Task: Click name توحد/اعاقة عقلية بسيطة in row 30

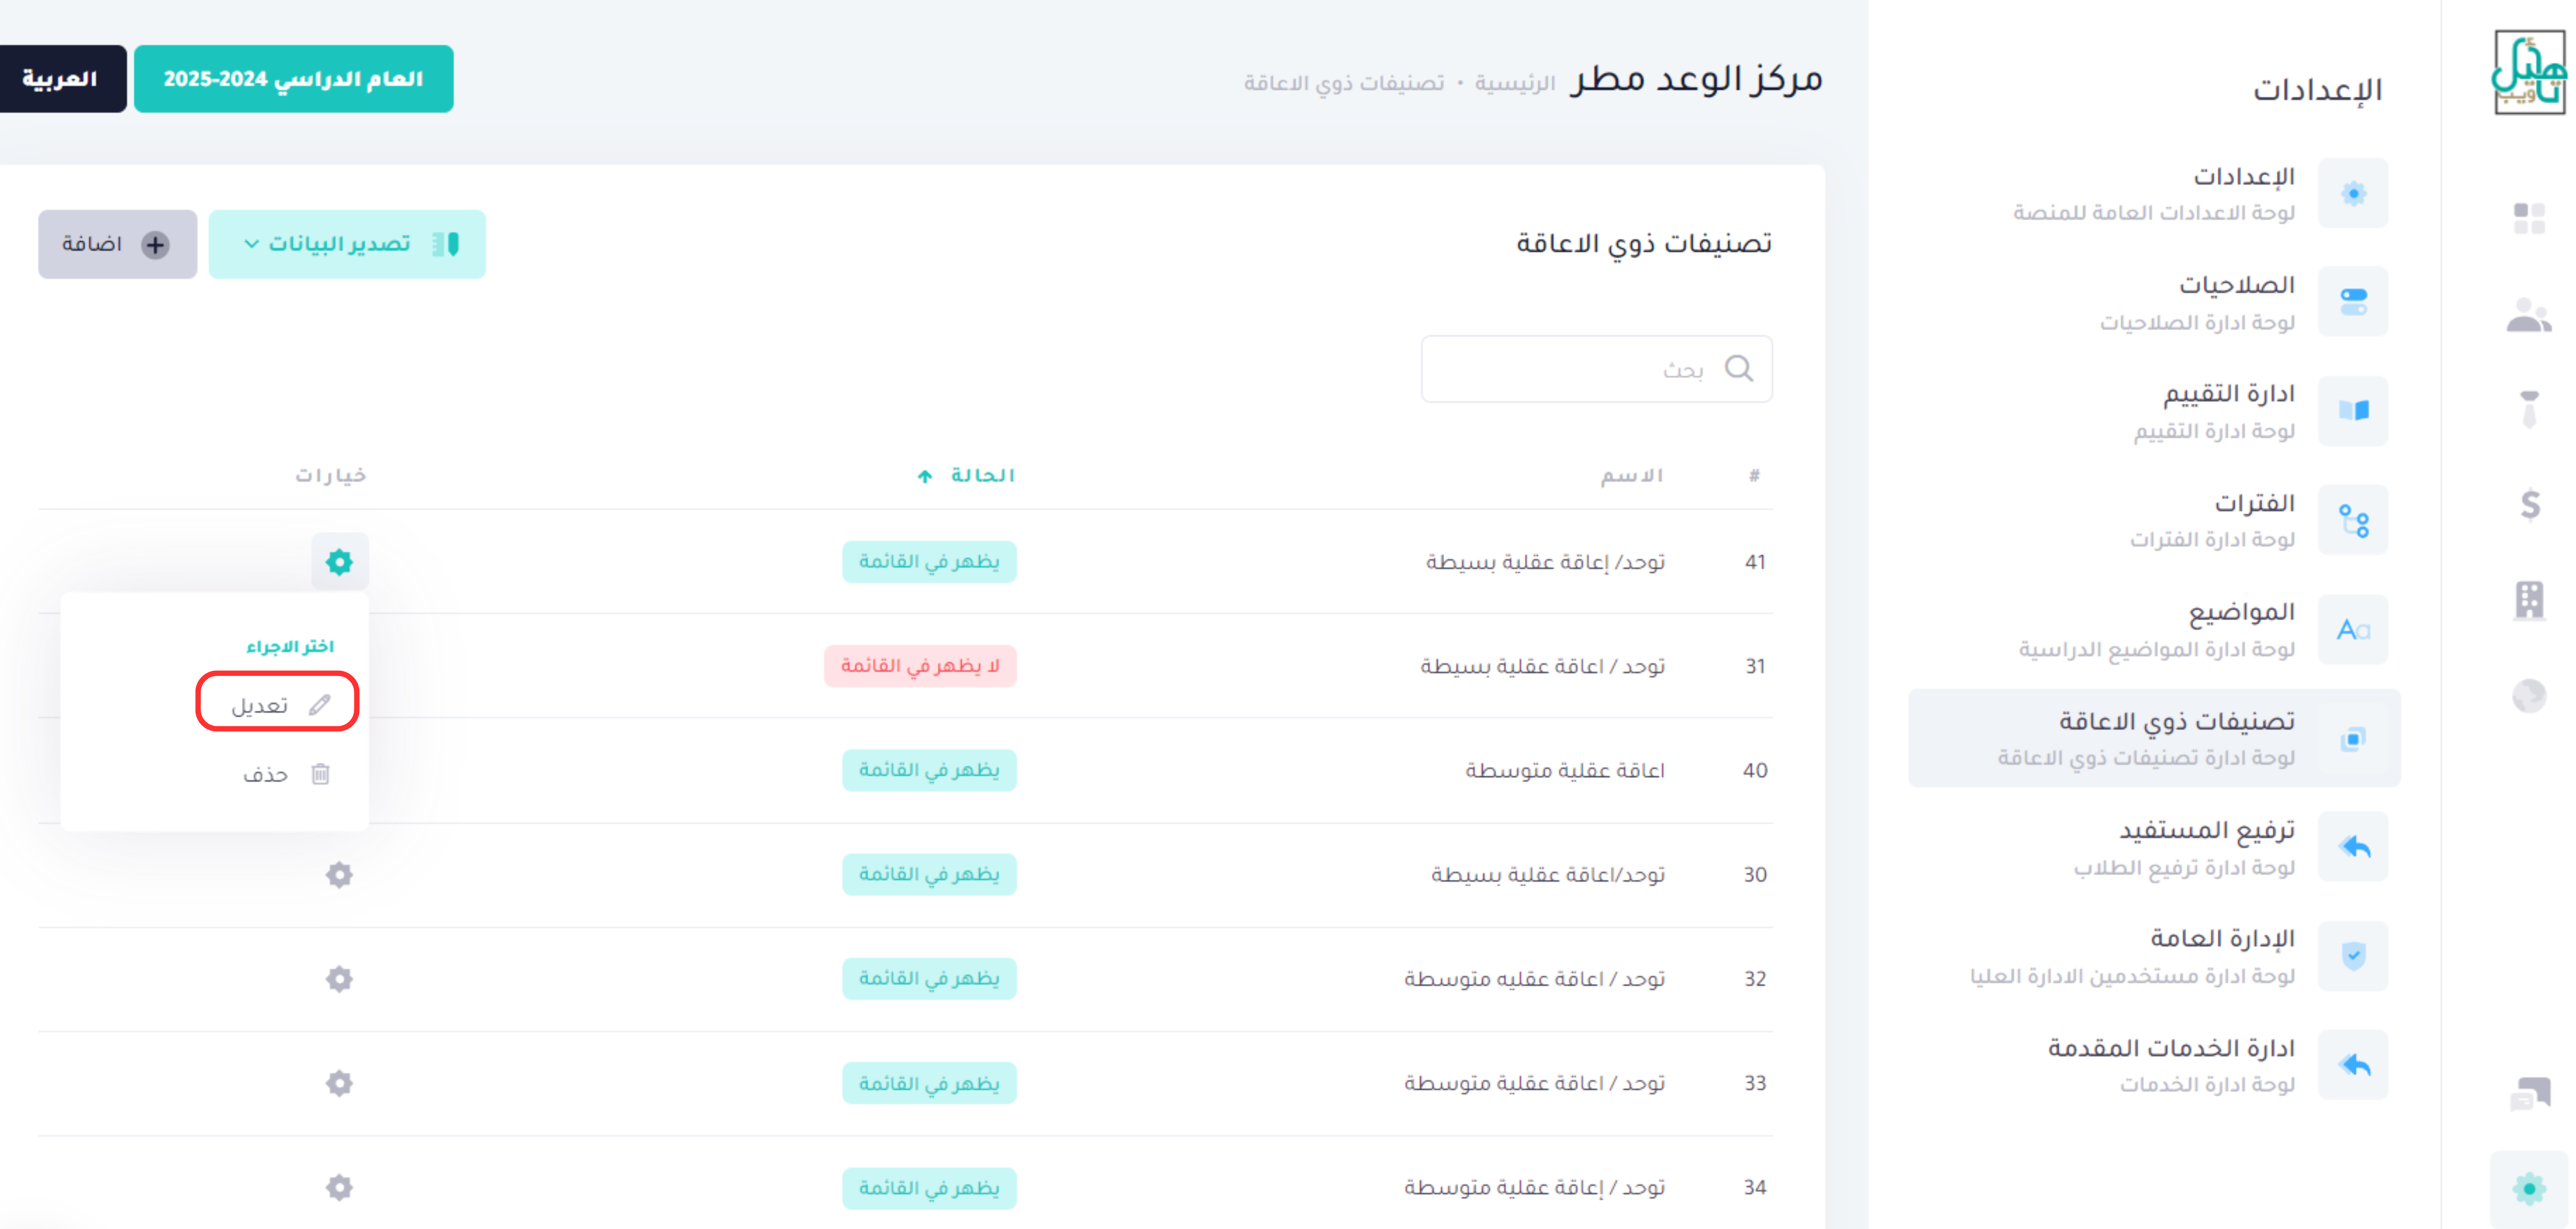Action: 1548,874
